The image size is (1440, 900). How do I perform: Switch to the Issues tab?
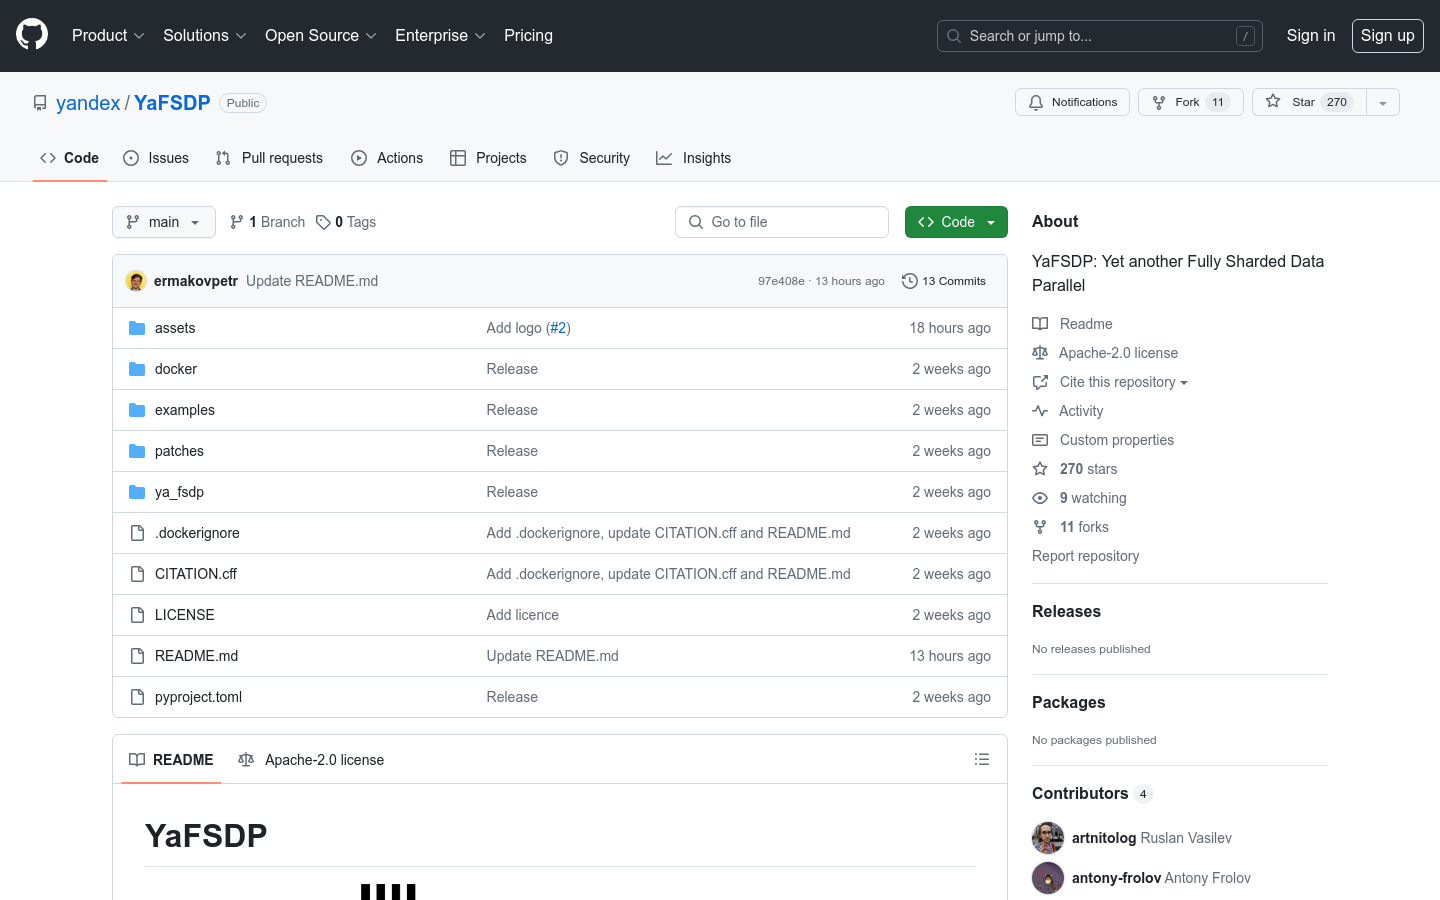[156, 158]
